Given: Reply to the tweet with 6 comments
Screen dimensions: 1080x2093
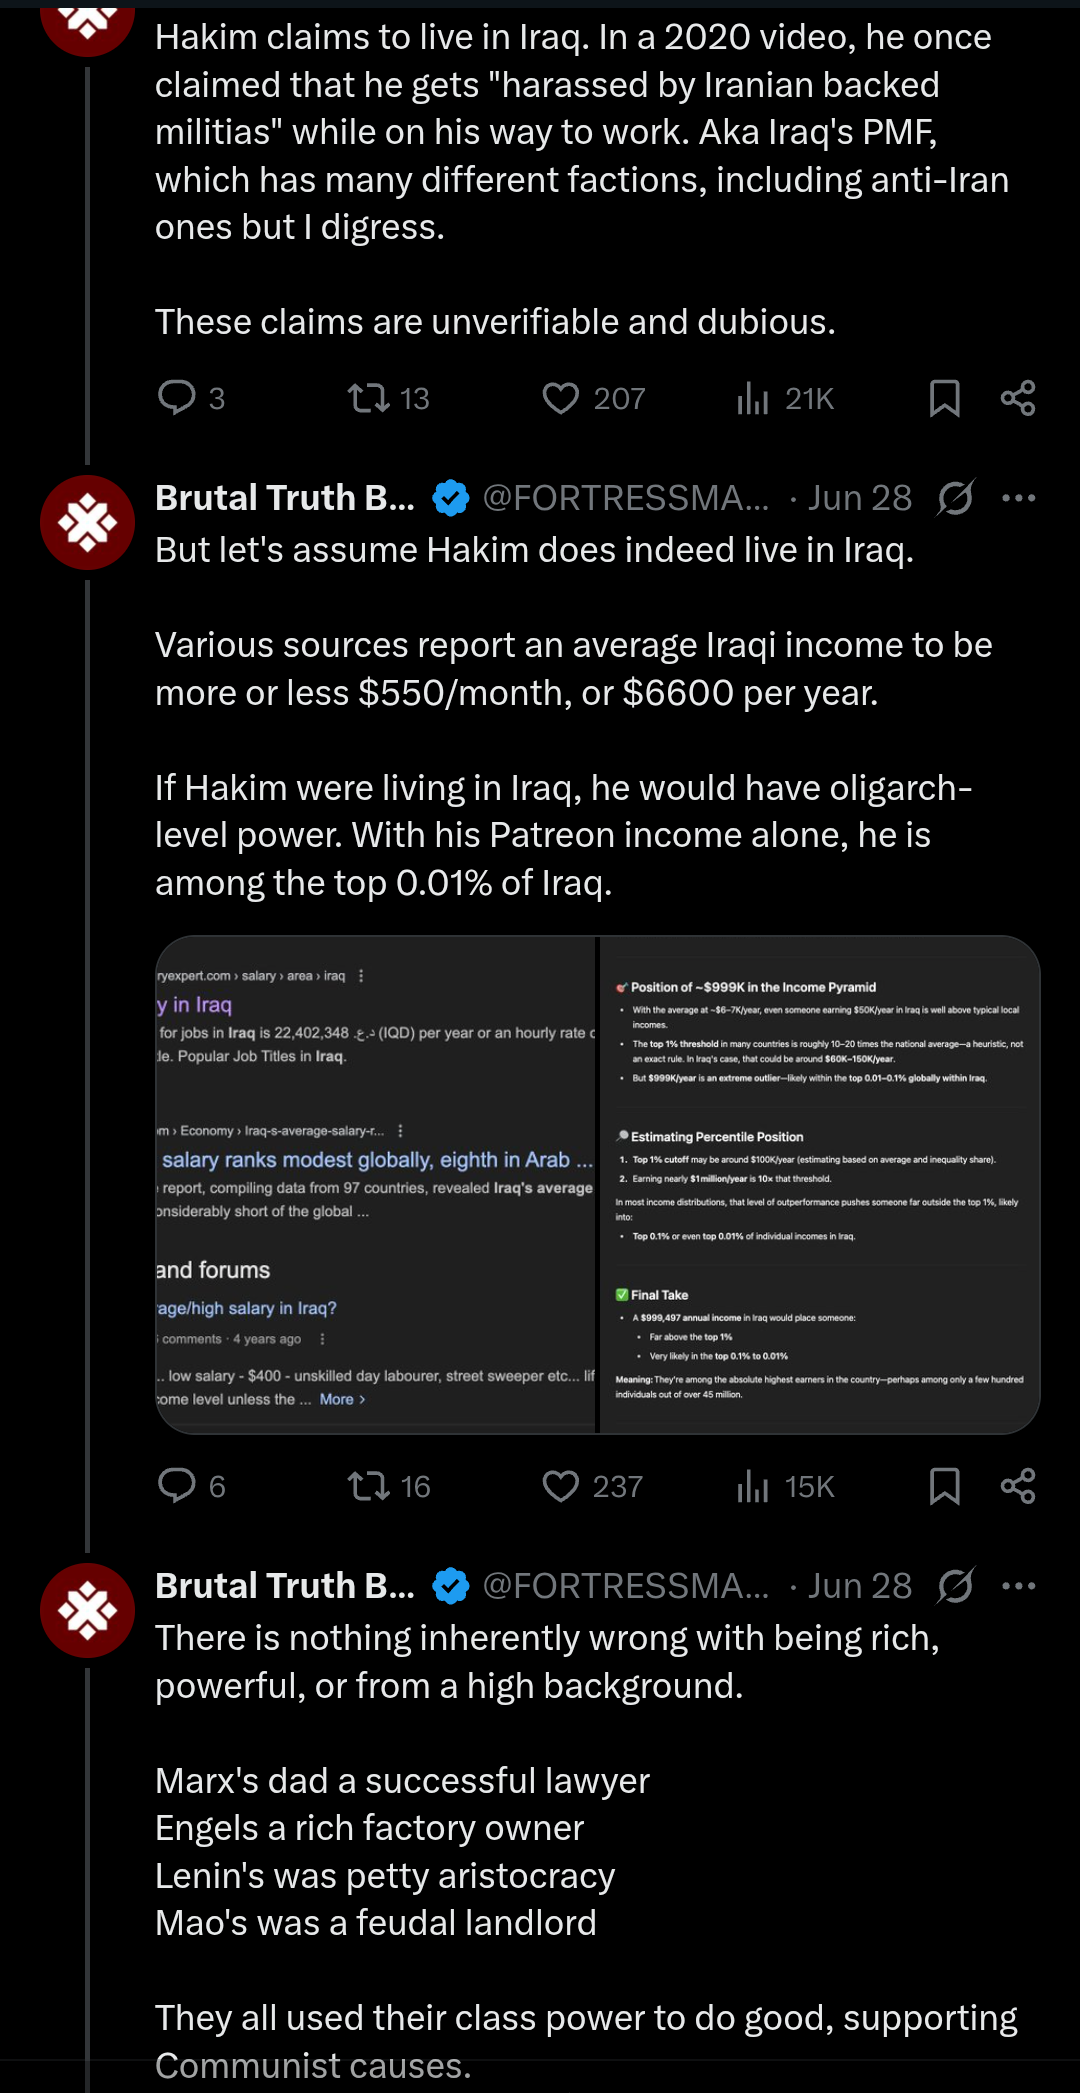Looking at the screenshot, I should [178, 1486].
